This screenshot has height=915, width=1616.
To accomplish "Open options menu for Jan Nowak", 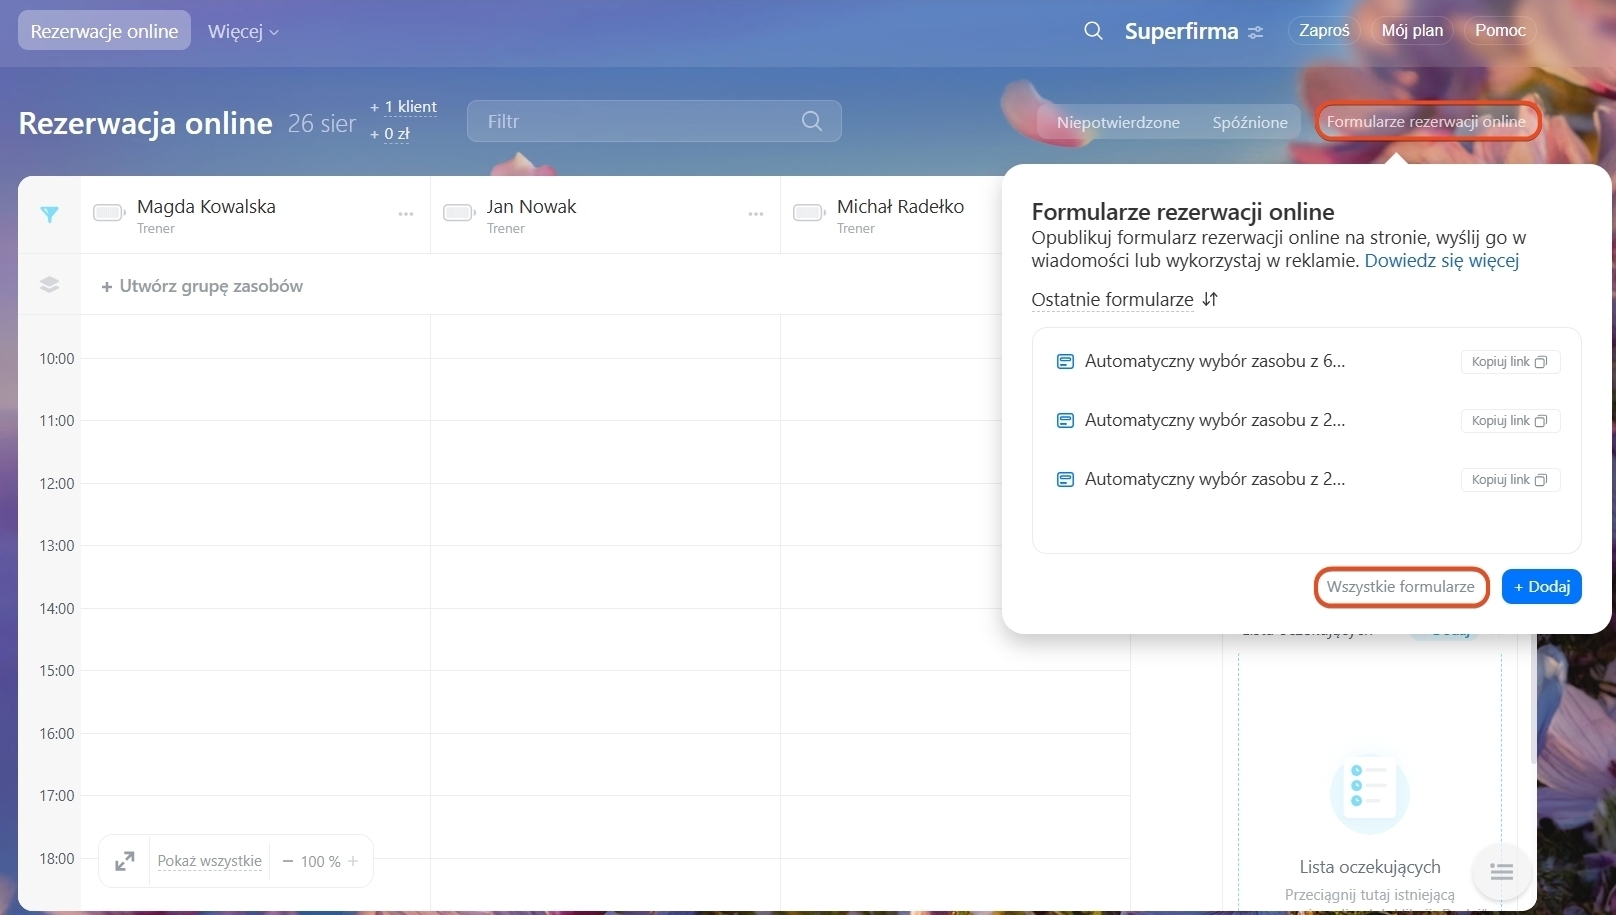I will pyautogui.click(x=756, y=214).
